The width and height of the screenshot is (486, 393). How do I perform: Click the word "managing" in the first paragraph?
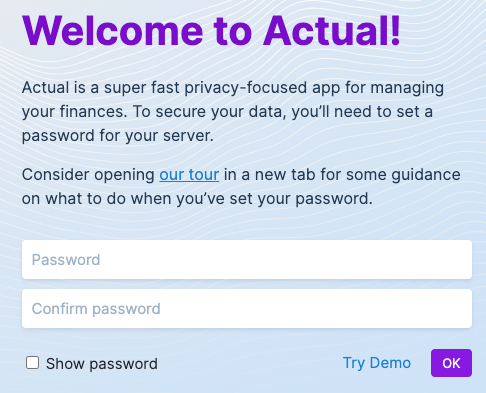pyautogui.click(x=407, y=88)
